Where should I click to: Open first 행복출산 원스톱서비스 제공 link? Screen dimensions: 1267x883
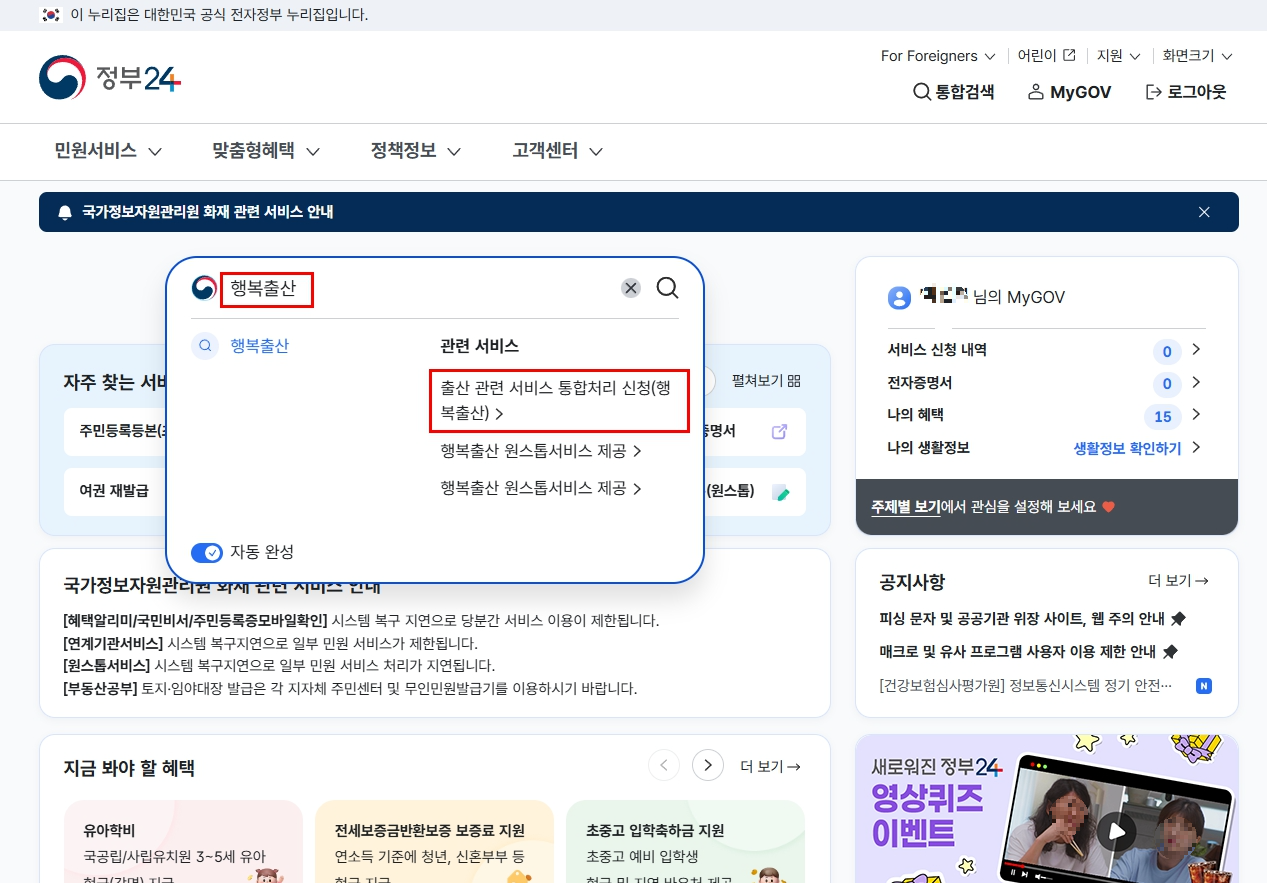(x=541, y=451)
